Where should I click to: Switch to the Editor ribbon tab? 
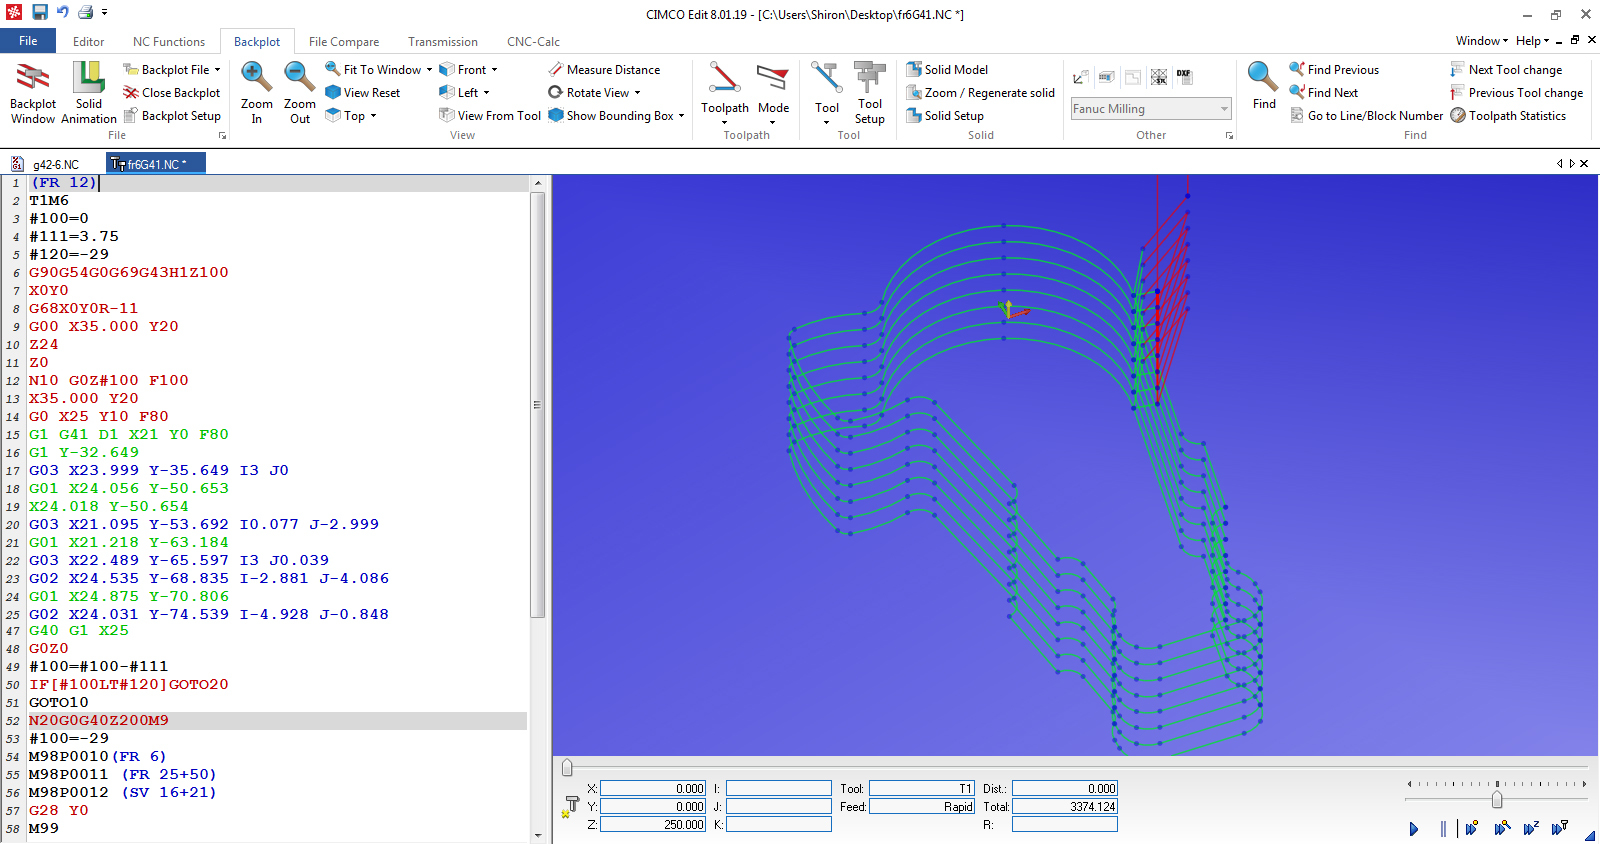coord(88,41)
